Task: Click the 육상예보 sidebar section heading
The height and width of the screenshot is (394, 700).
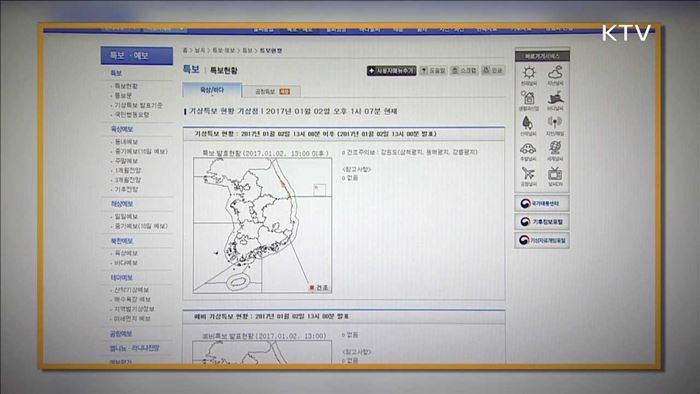Action: [121, 129]
